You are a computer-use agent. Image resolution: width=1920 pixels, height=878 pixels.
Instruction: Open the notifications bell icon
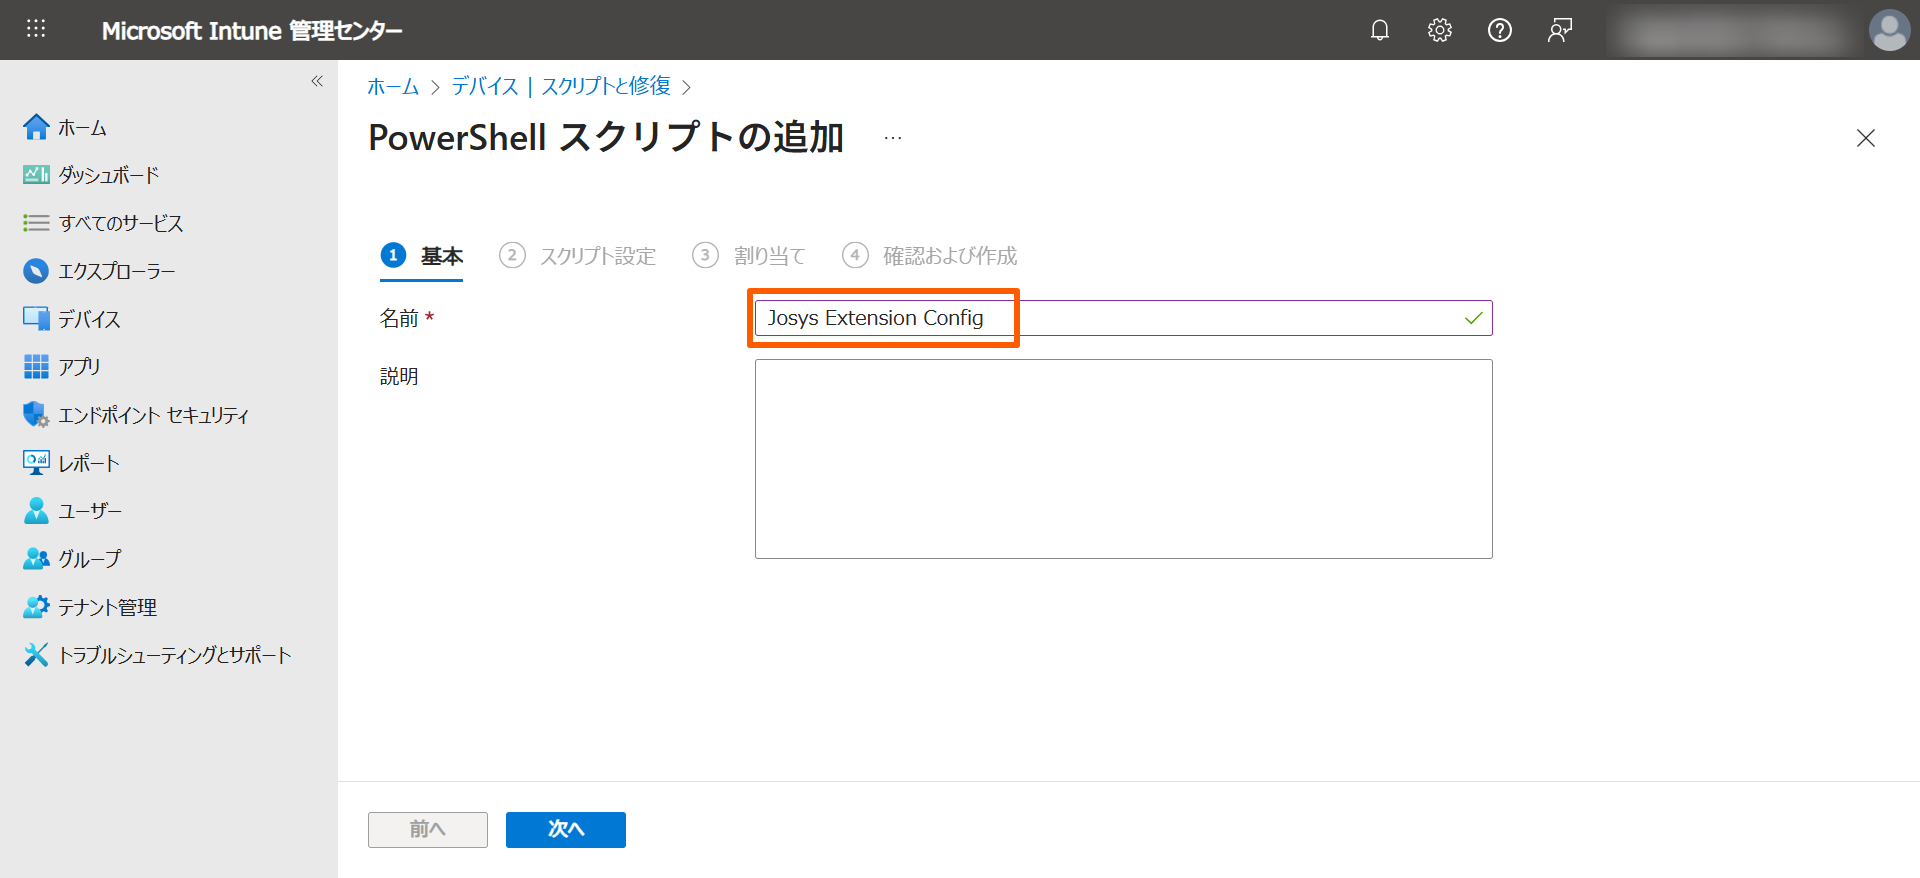point(1380,30)
